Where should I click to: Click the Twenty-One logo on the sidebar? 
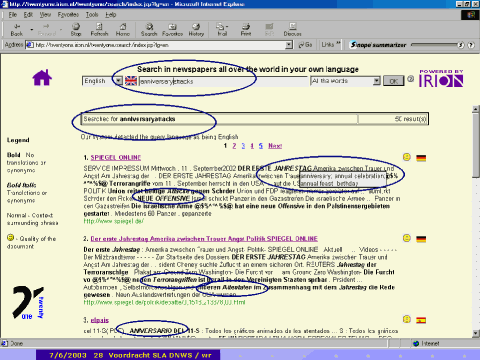[28, 302]
